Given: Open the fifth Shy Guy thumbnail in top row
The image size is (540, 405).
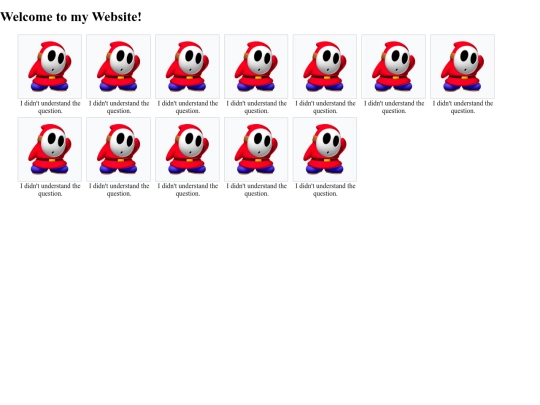Looking at the screenshot, I should [x=325, y=66].
